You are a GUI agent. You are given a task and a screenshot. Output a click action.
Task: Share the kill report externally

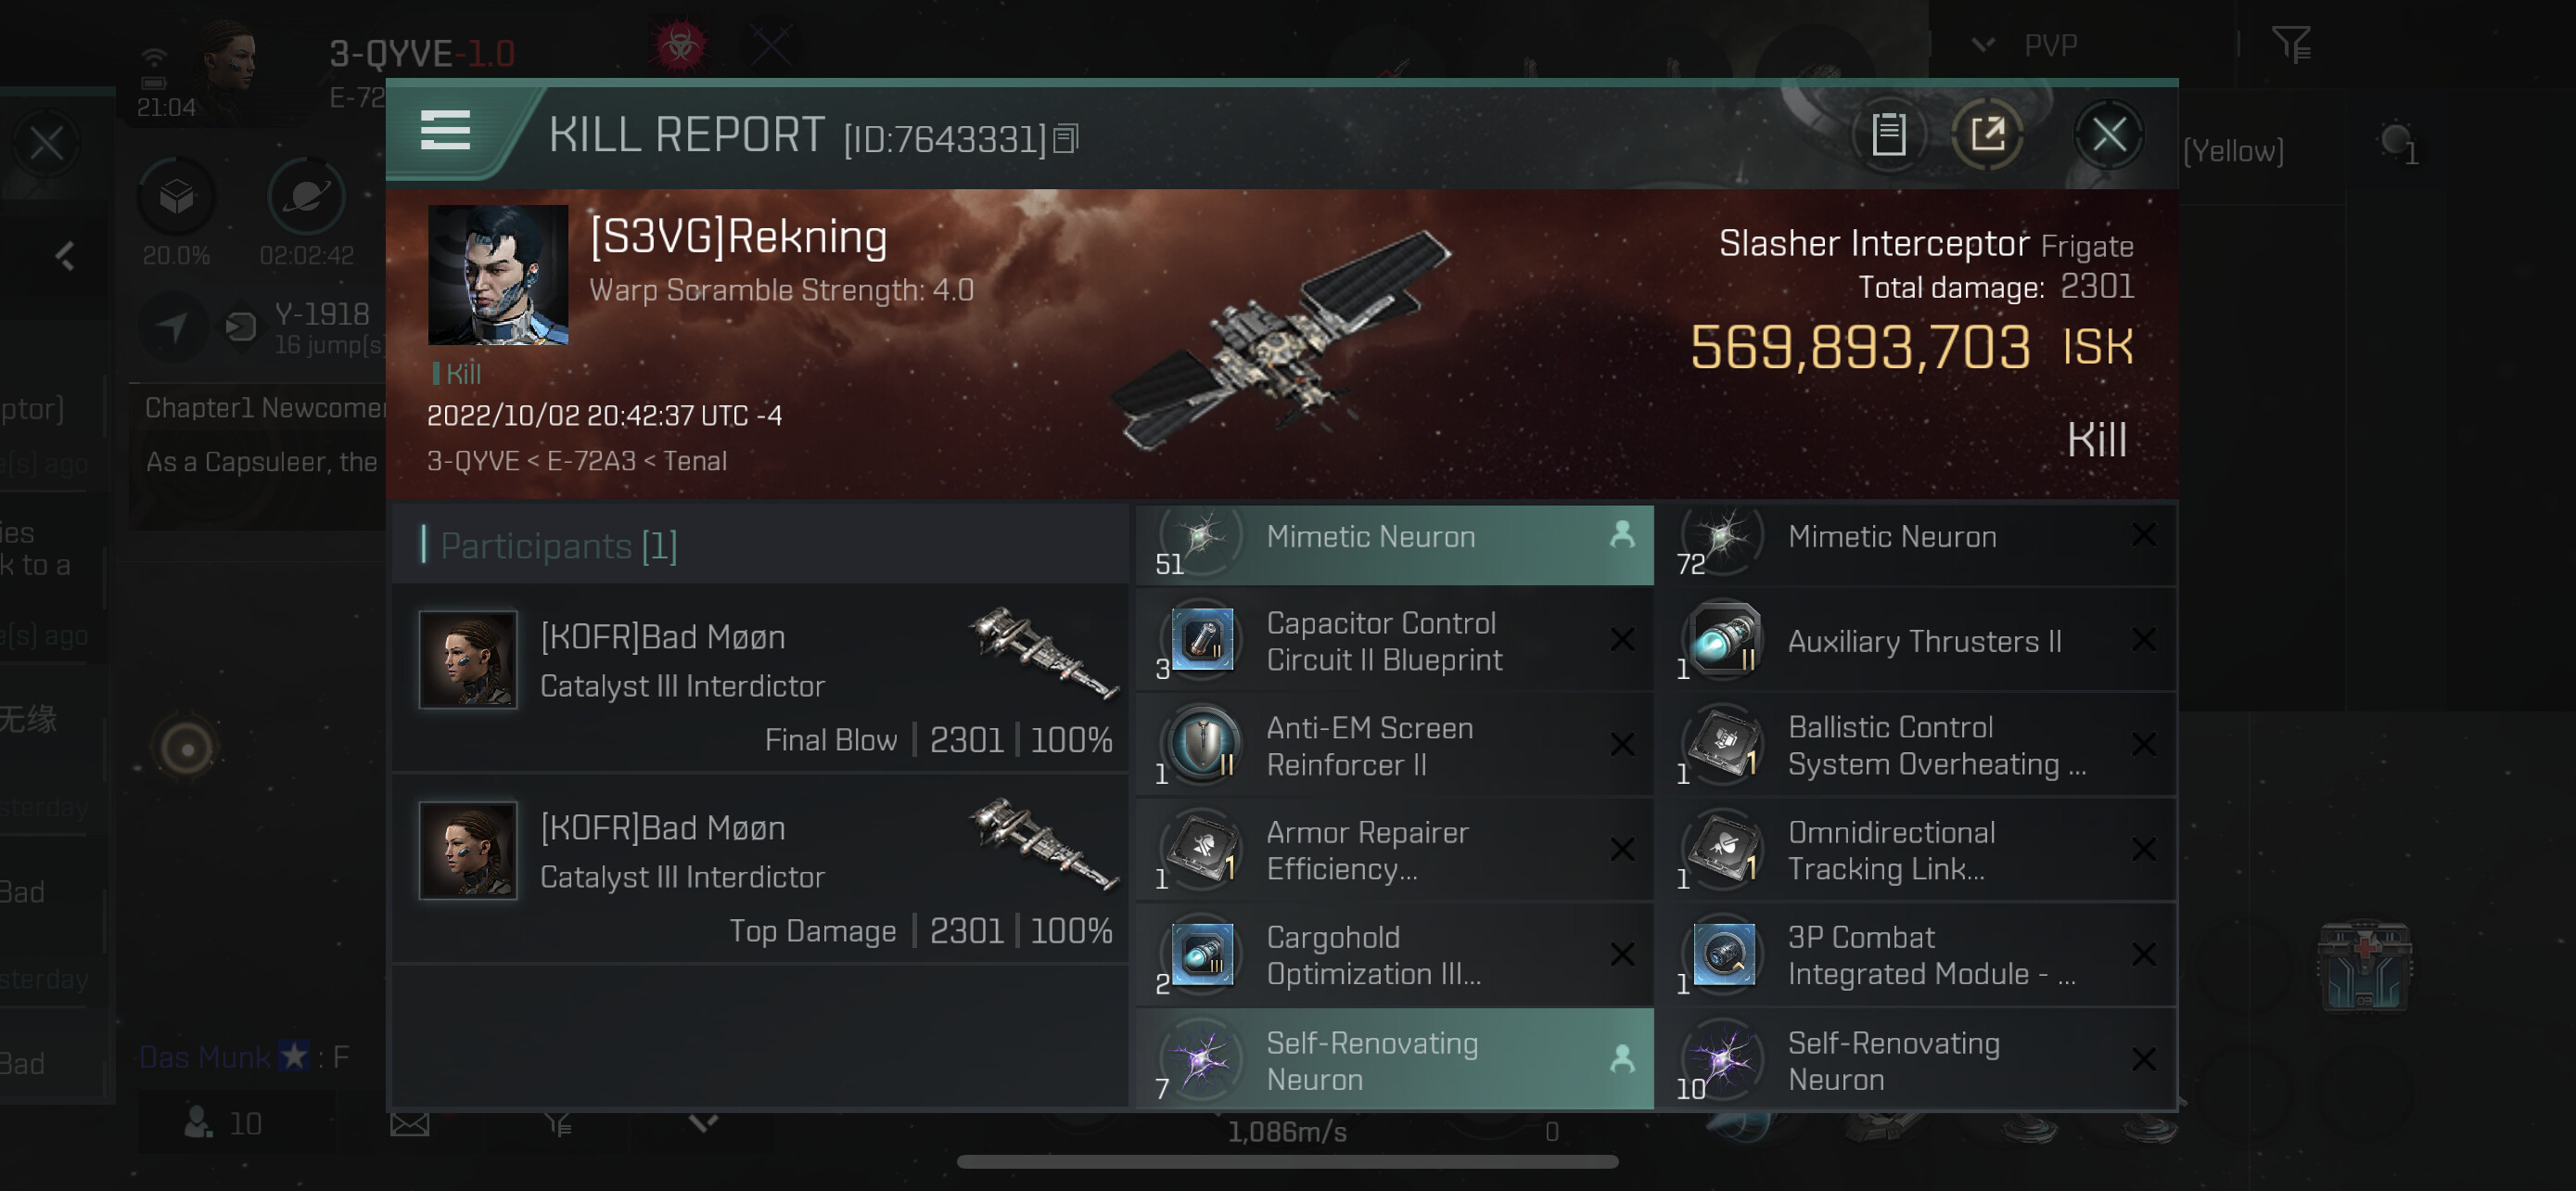click(1987, 134)
